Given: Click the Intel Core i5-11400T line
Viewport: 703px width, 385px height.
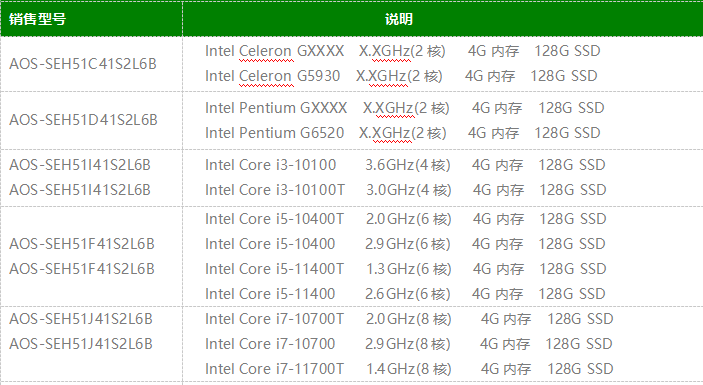Looking at the screenshot, I should (x=406, y=269).
